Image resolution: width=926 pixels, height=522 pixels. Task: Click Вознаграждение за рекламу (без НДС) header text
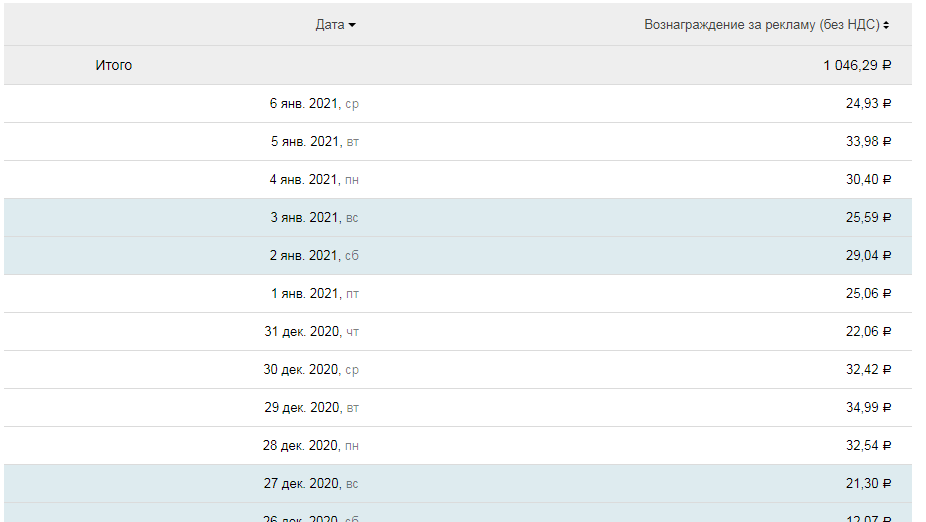[x=762, y=25]
